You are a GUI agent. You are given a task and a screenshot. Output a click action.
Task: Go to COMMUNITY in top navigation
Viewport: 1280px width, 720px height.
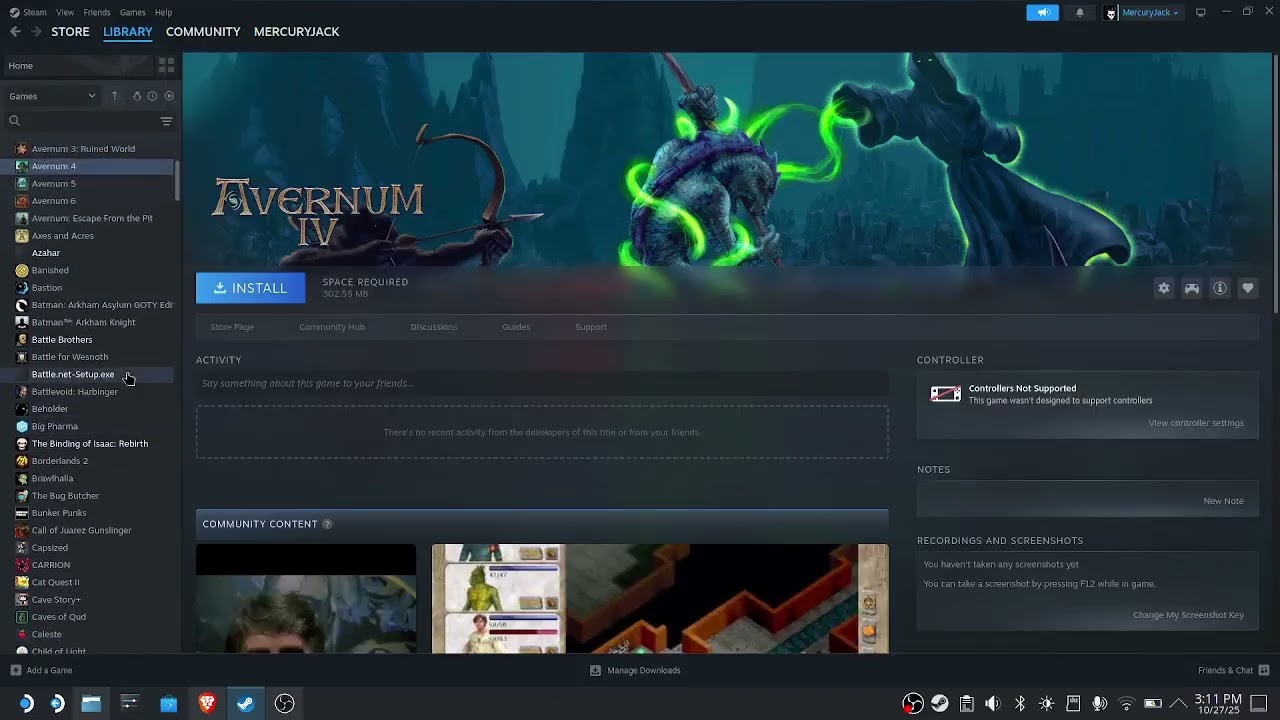pos(203,32)
